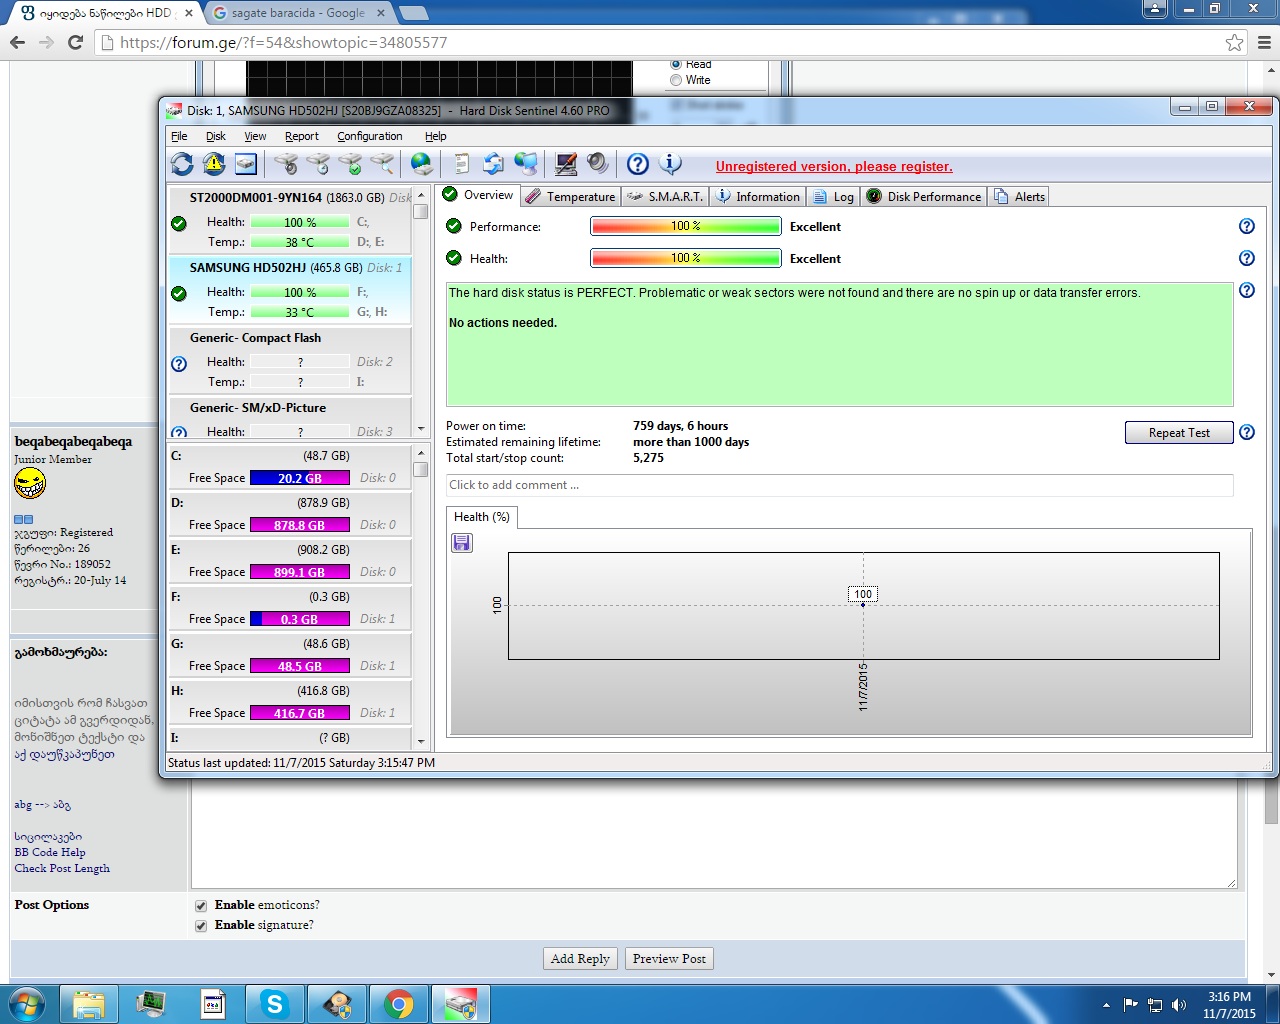Viewport: 1280px width, 1024px height.
Task: Click help icon beside Health rating
Action: (x=1247, y=258)
